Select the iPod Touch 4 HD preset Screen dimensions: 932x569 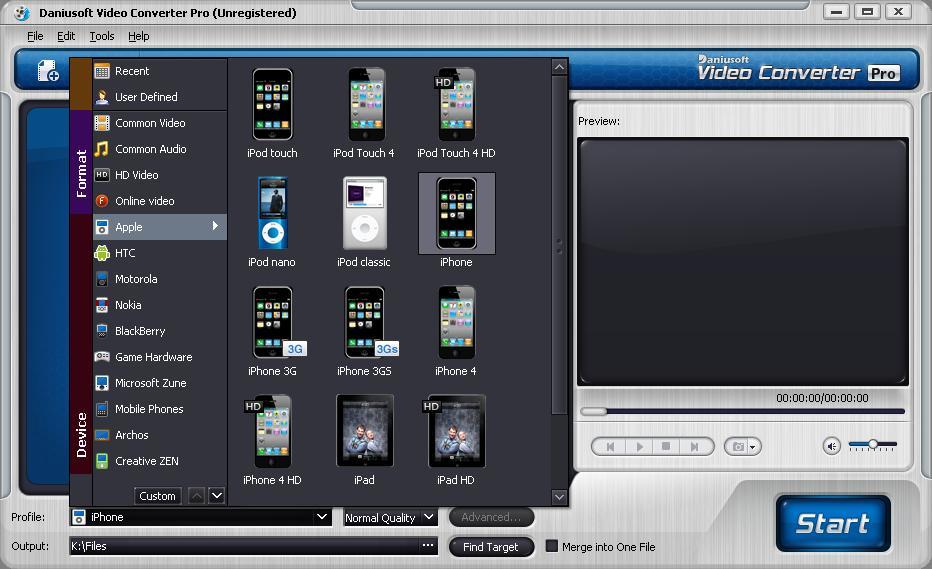[456, 114]
